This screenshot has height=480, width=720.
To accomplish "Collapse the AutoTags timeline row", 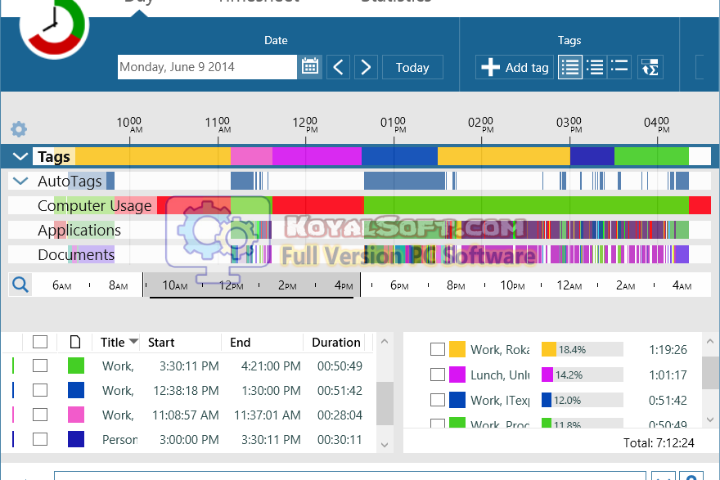I will 20,181.
